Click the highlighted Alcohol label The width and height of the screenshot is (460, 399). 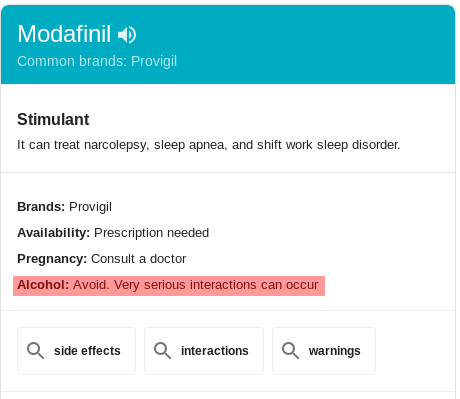43,285
